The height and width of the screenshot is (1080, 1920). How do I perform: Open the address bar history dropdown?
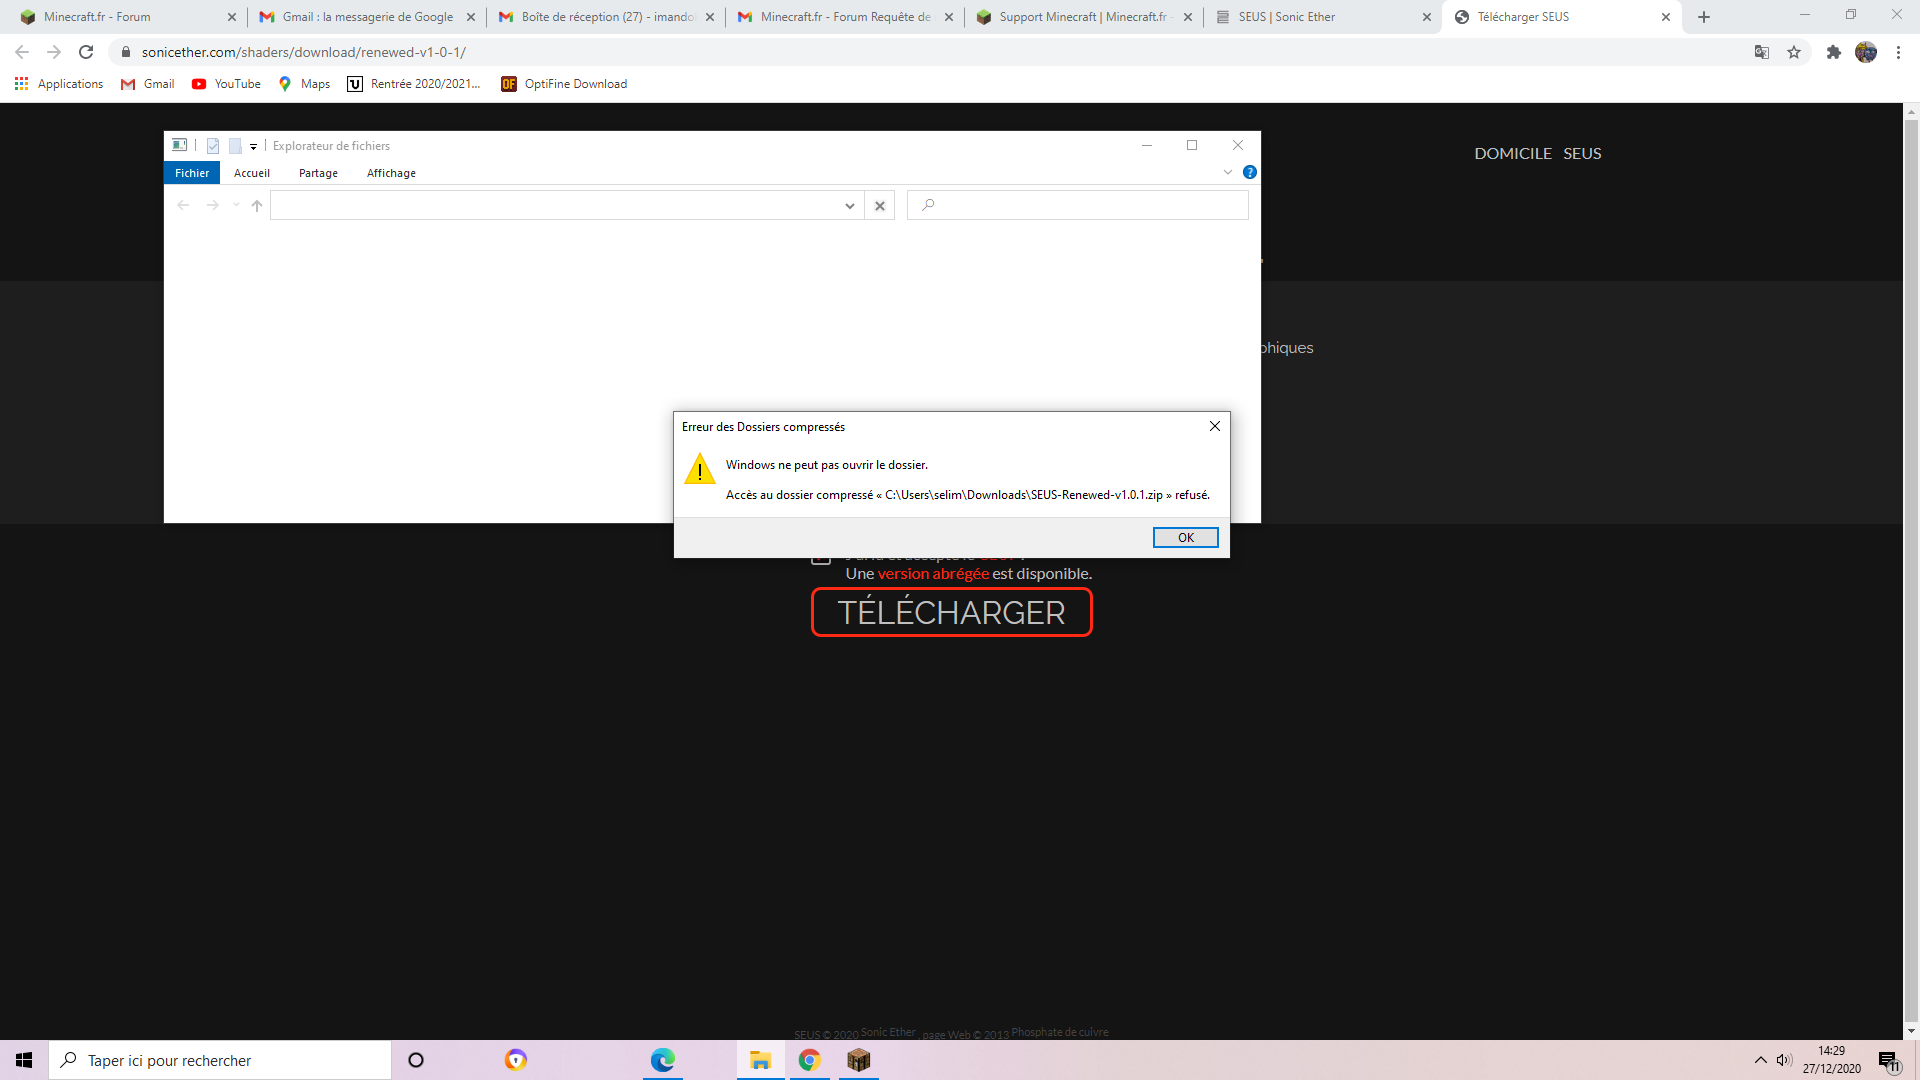pos(849,206)
